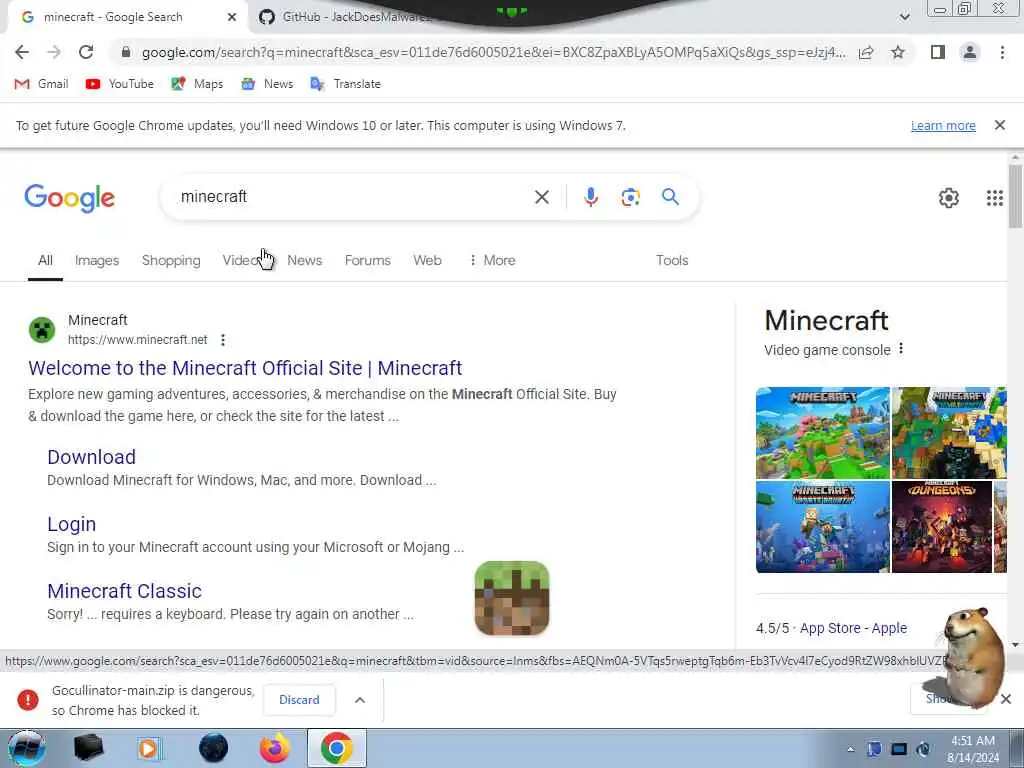This screenshot has width=1024, height=768.
Task: Open Google quick settings gear
Action: [948, 198]
